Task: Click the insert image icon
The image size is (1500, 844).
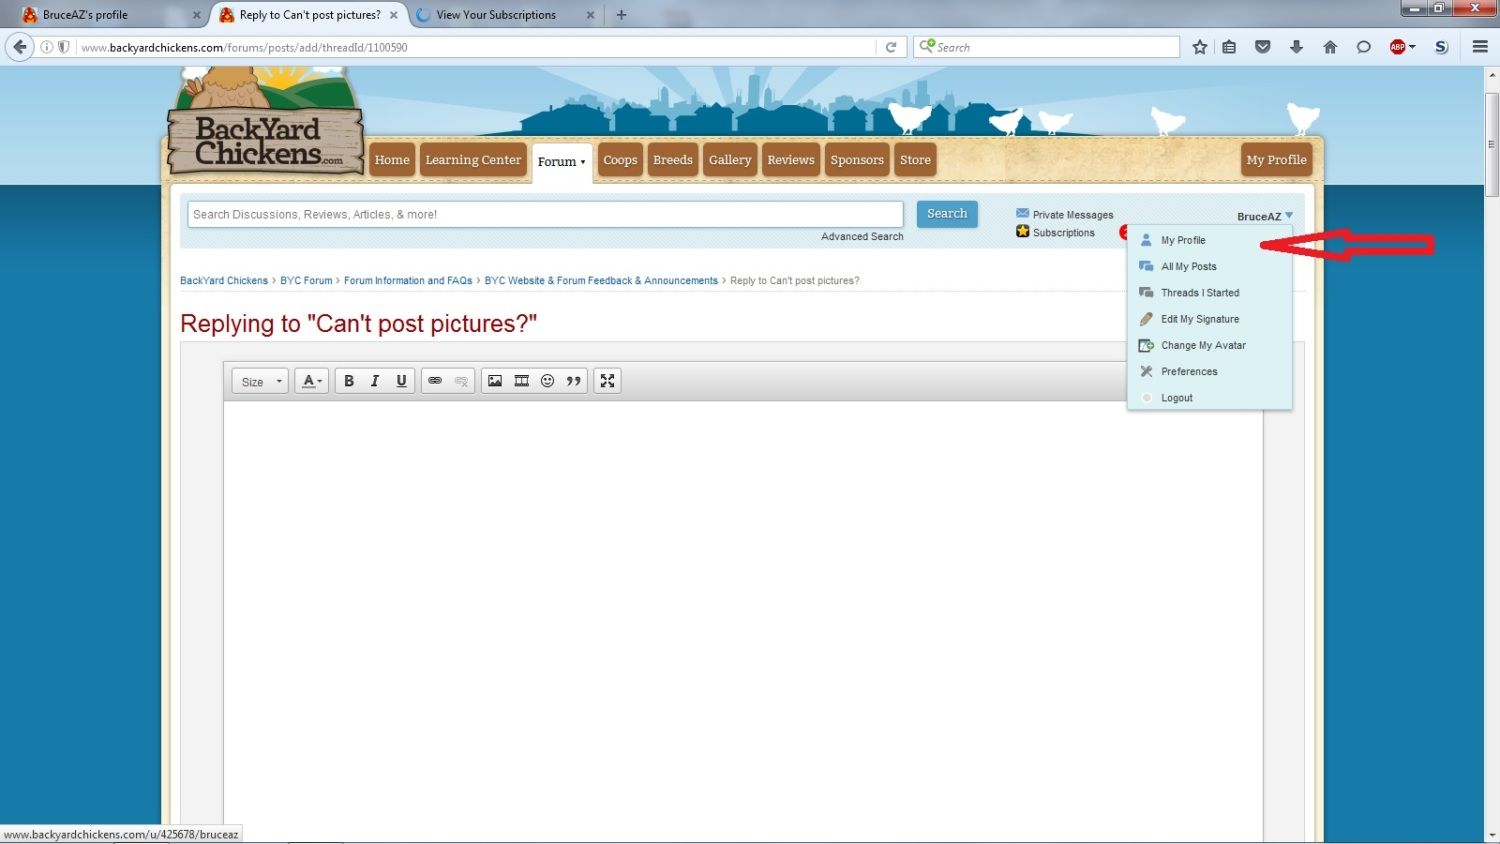Action: pos(495,381)
